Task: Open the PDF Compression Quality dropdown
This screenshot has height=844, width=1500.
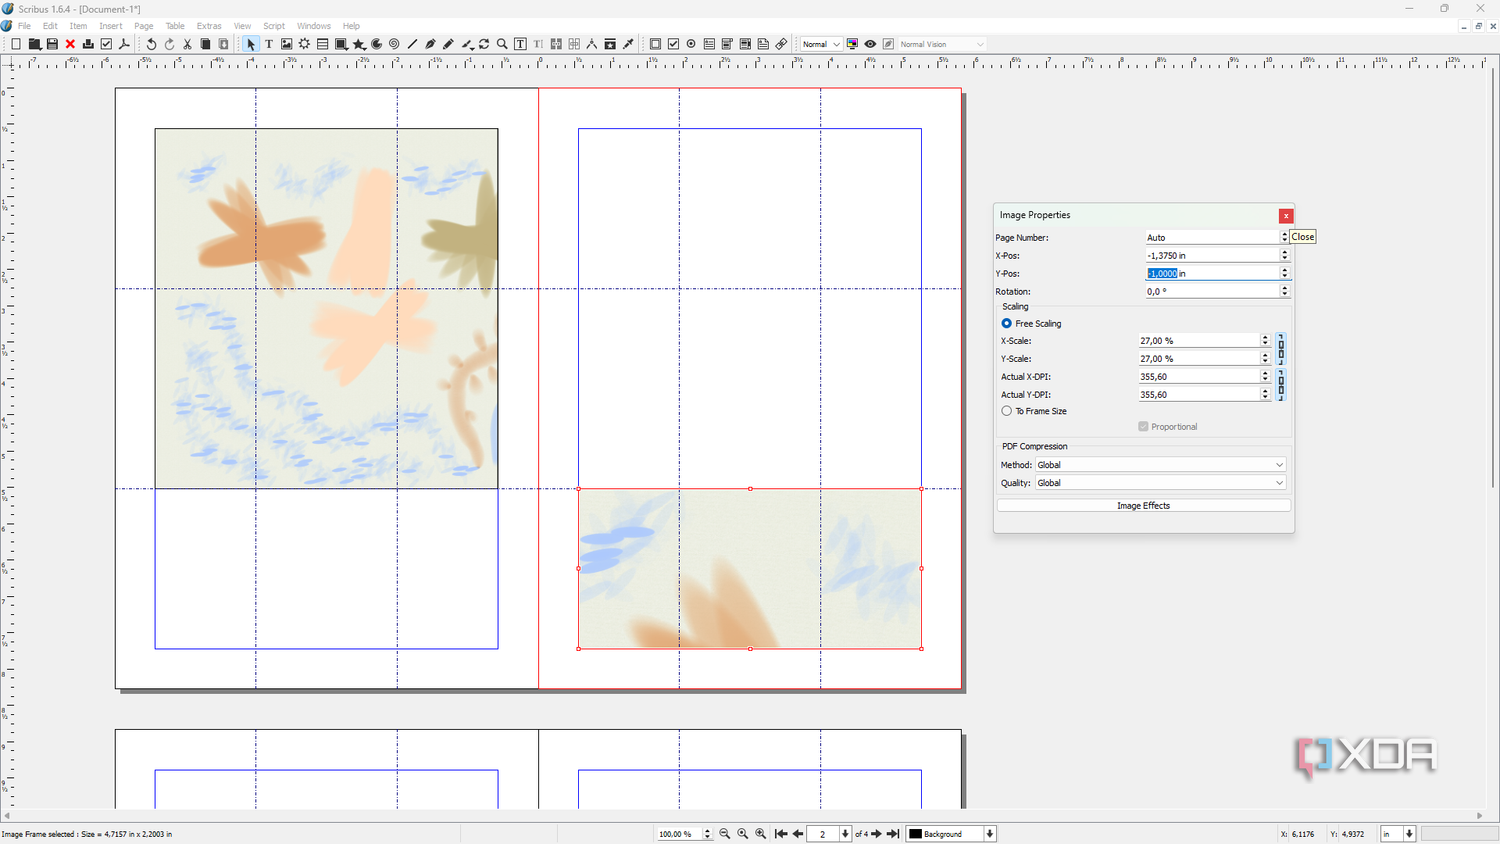Action: pyautogui.click(x=1161, y=483)
